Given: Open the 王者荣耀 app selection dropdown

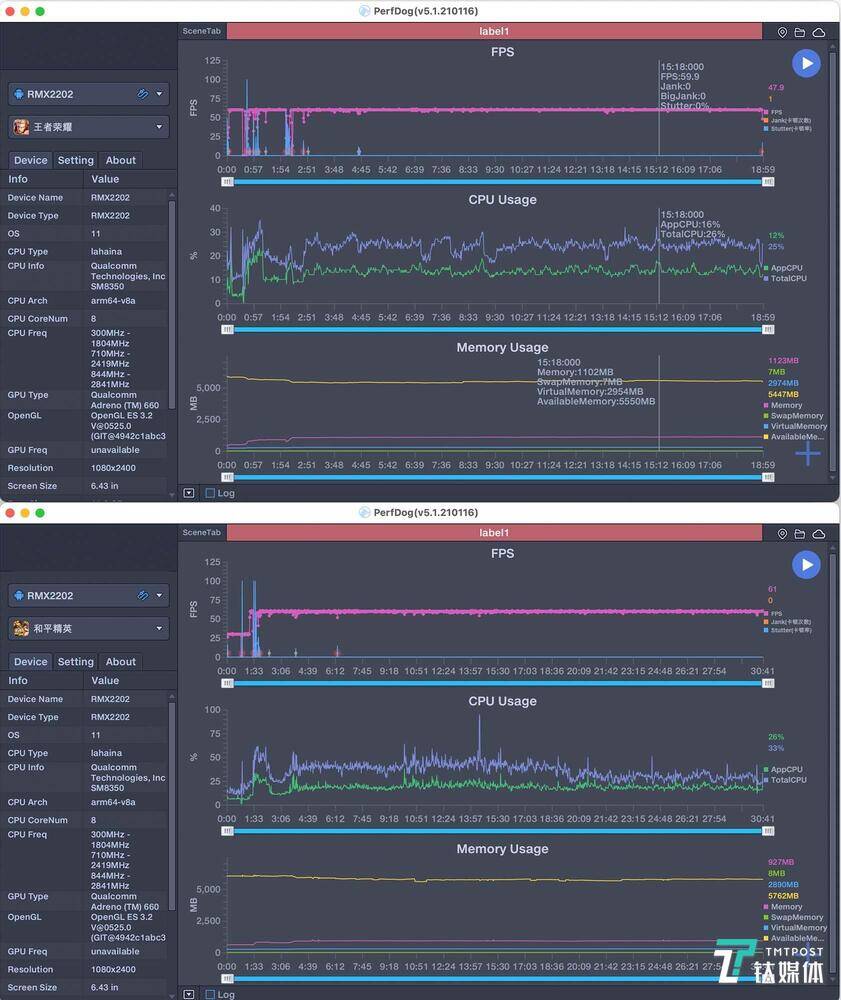Looking at the screenshot, I should click(x=88, y=127).
